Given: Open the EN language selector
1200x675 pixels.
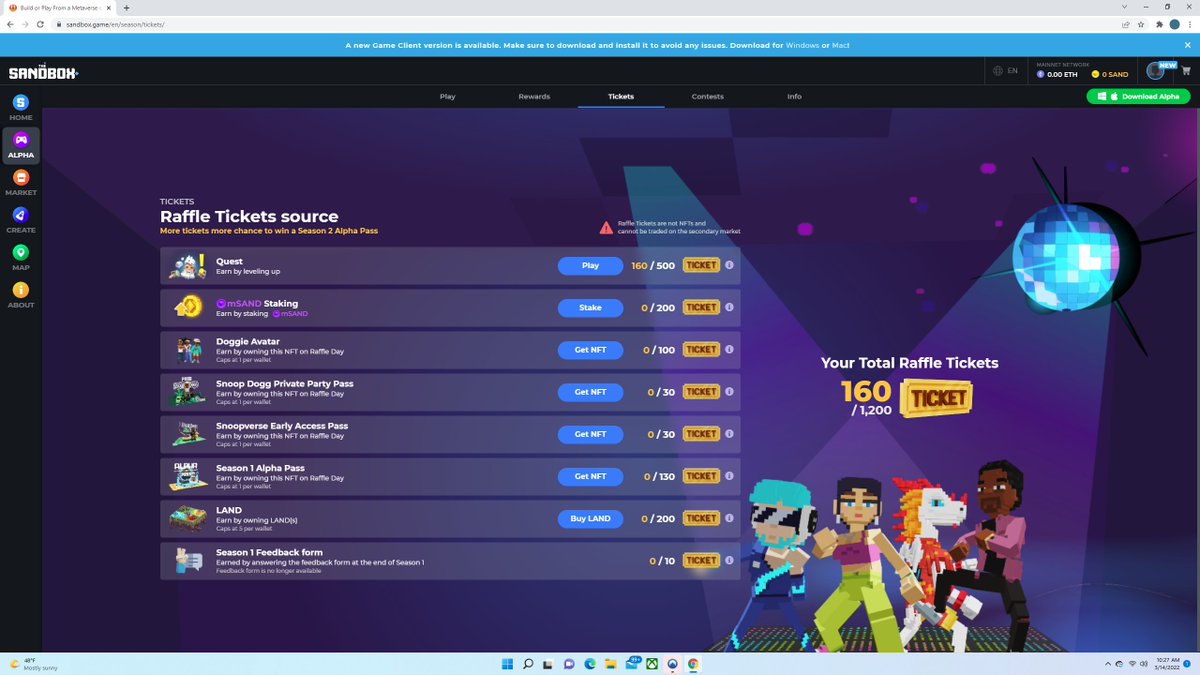Looking at the screenshot, I should click(1005, 71).
